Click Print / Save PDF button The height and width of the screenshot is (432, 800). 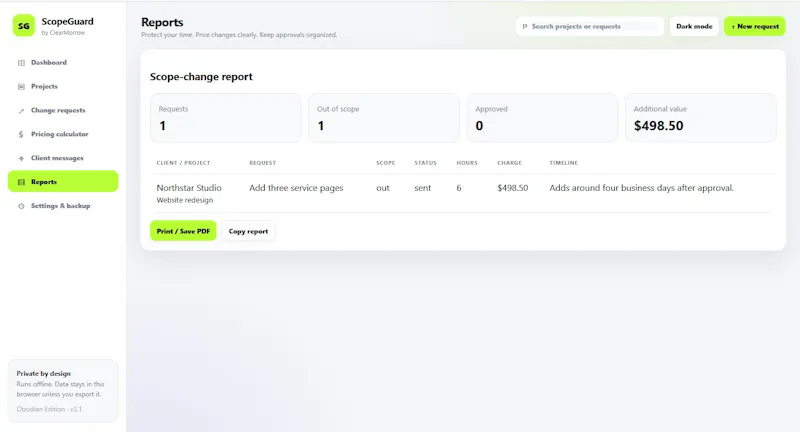tap(183, 231)
